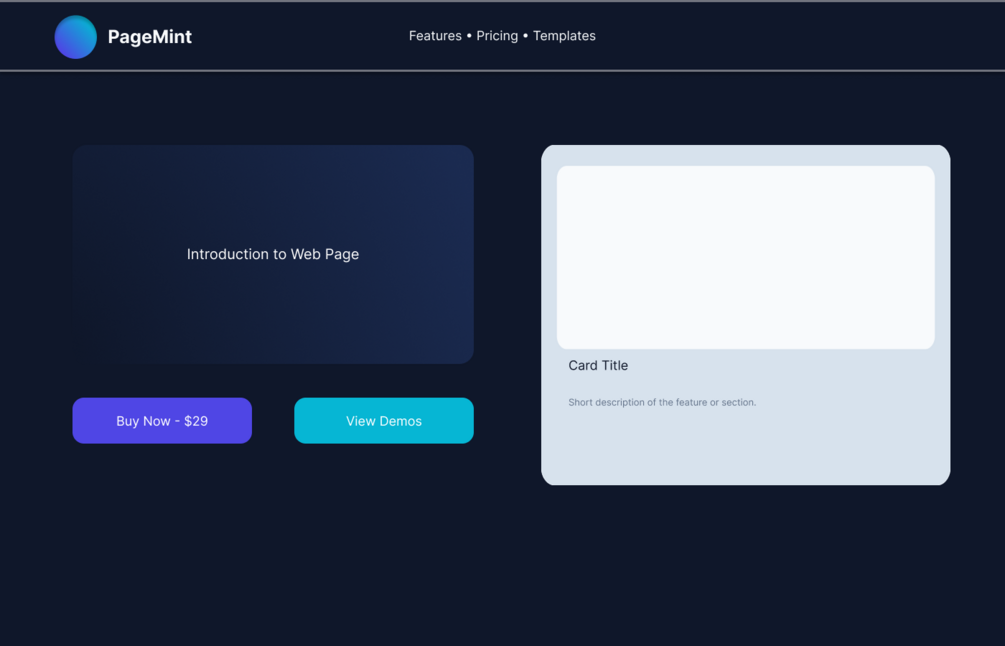The height and width of the screenshot is (646, 1005).
Task: Go to the Pricing nav link
Action: [497, 36]
